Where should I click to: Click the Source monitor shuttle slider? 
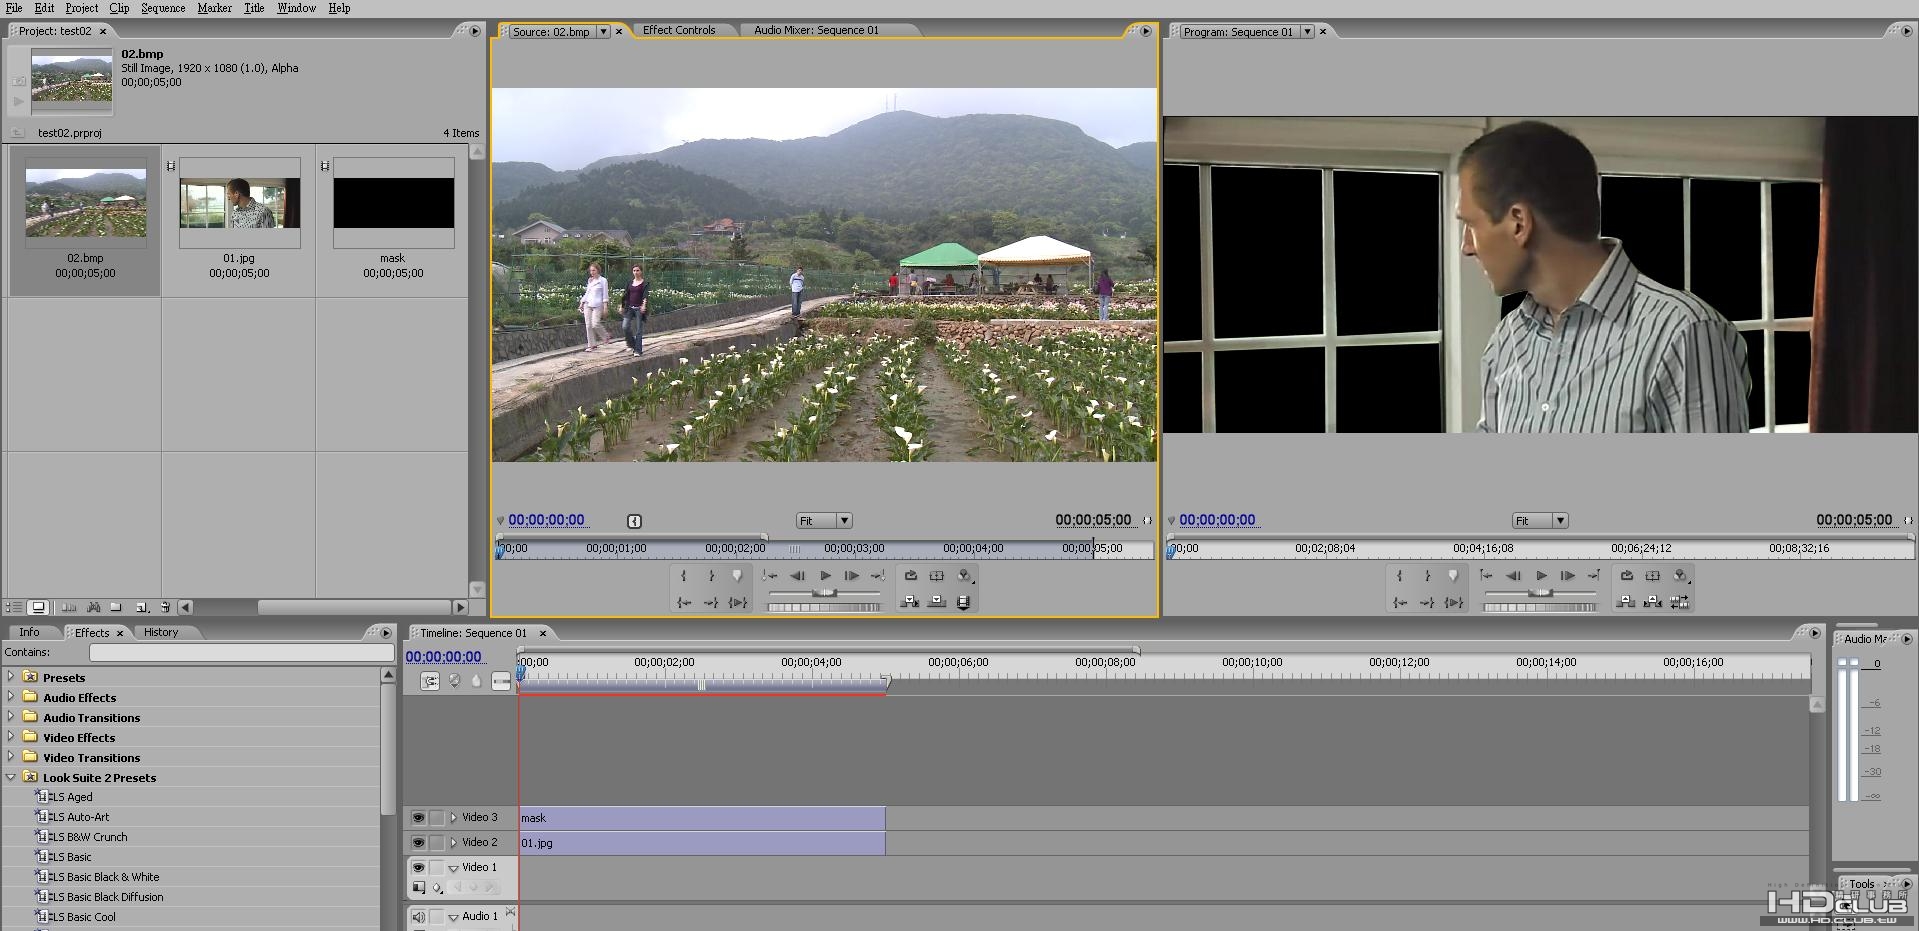[824, 594]
